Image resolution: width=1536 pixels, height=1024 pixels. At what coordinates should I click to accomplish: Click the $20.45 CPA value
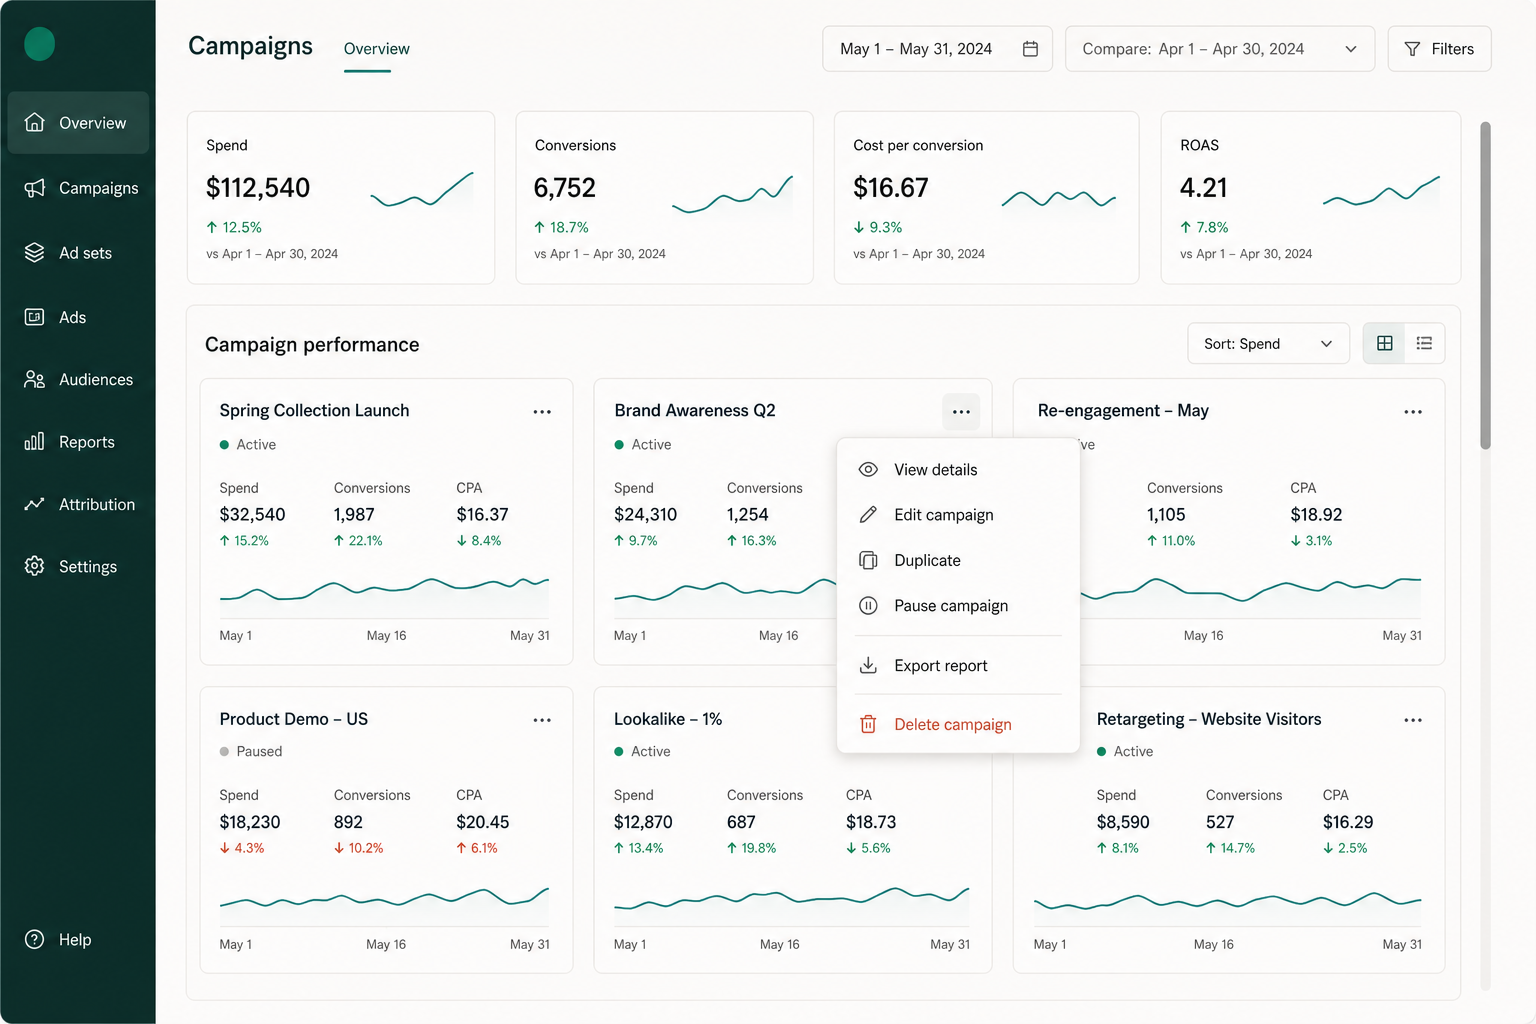click(x=483, y=822)
